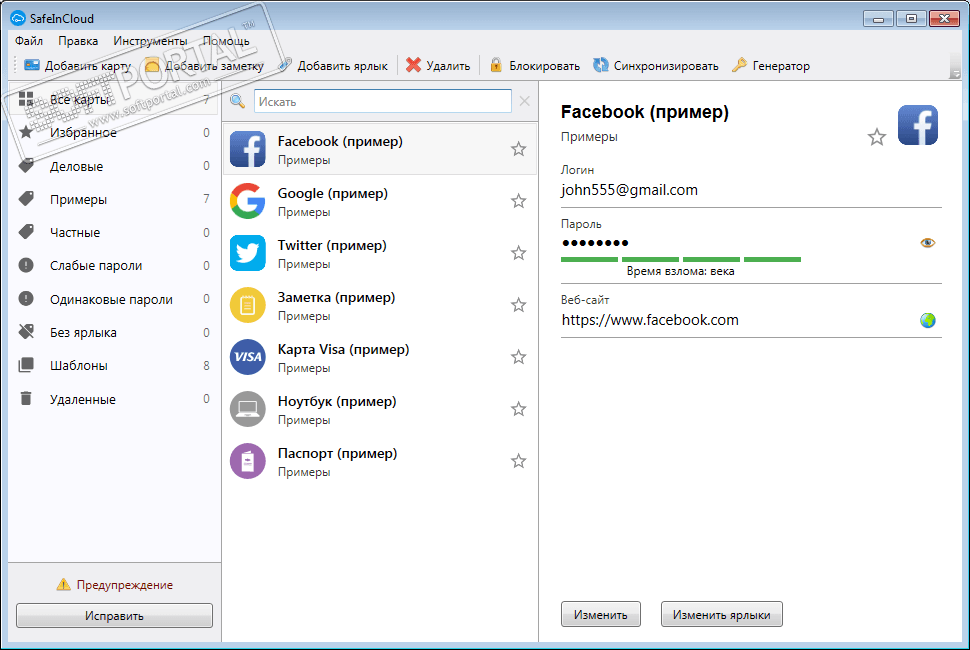Click the masked password field

[595, 242]
